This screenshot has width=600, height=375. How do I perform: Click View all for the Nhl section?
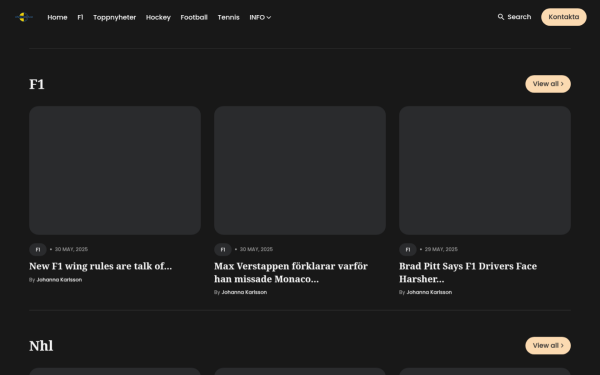pos(548,346)
